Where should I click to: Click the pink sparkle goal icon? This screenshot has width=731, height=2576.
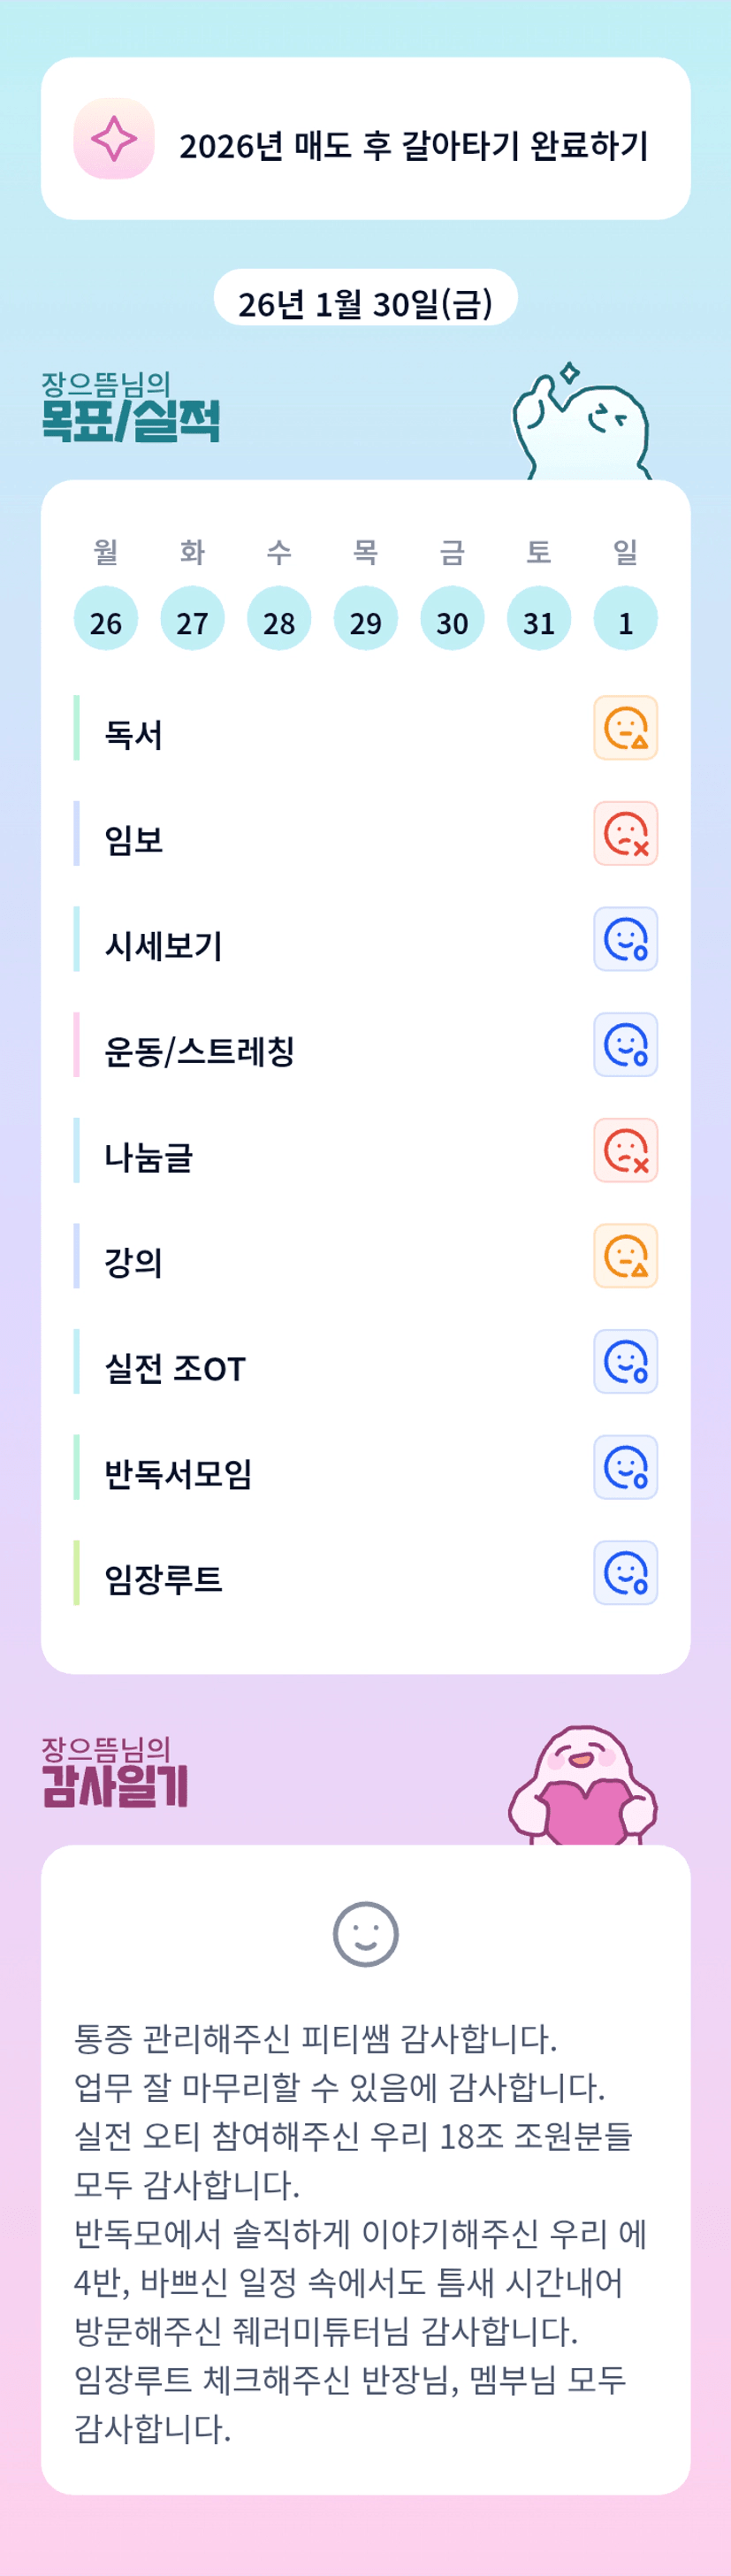[114, 139]
